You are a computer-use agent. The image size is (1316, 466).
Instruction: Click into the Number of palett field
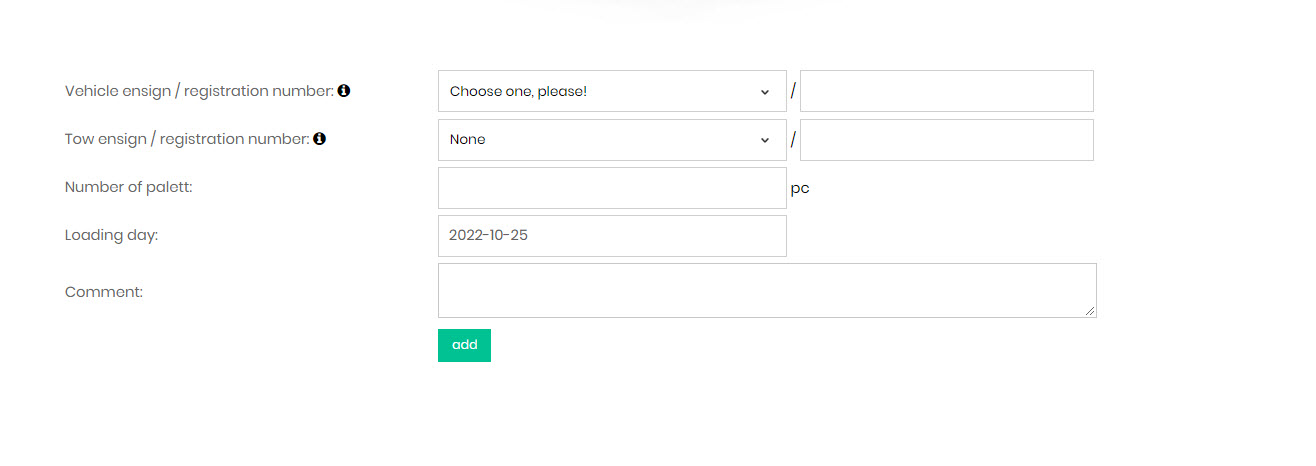click(x=612, y=188)
